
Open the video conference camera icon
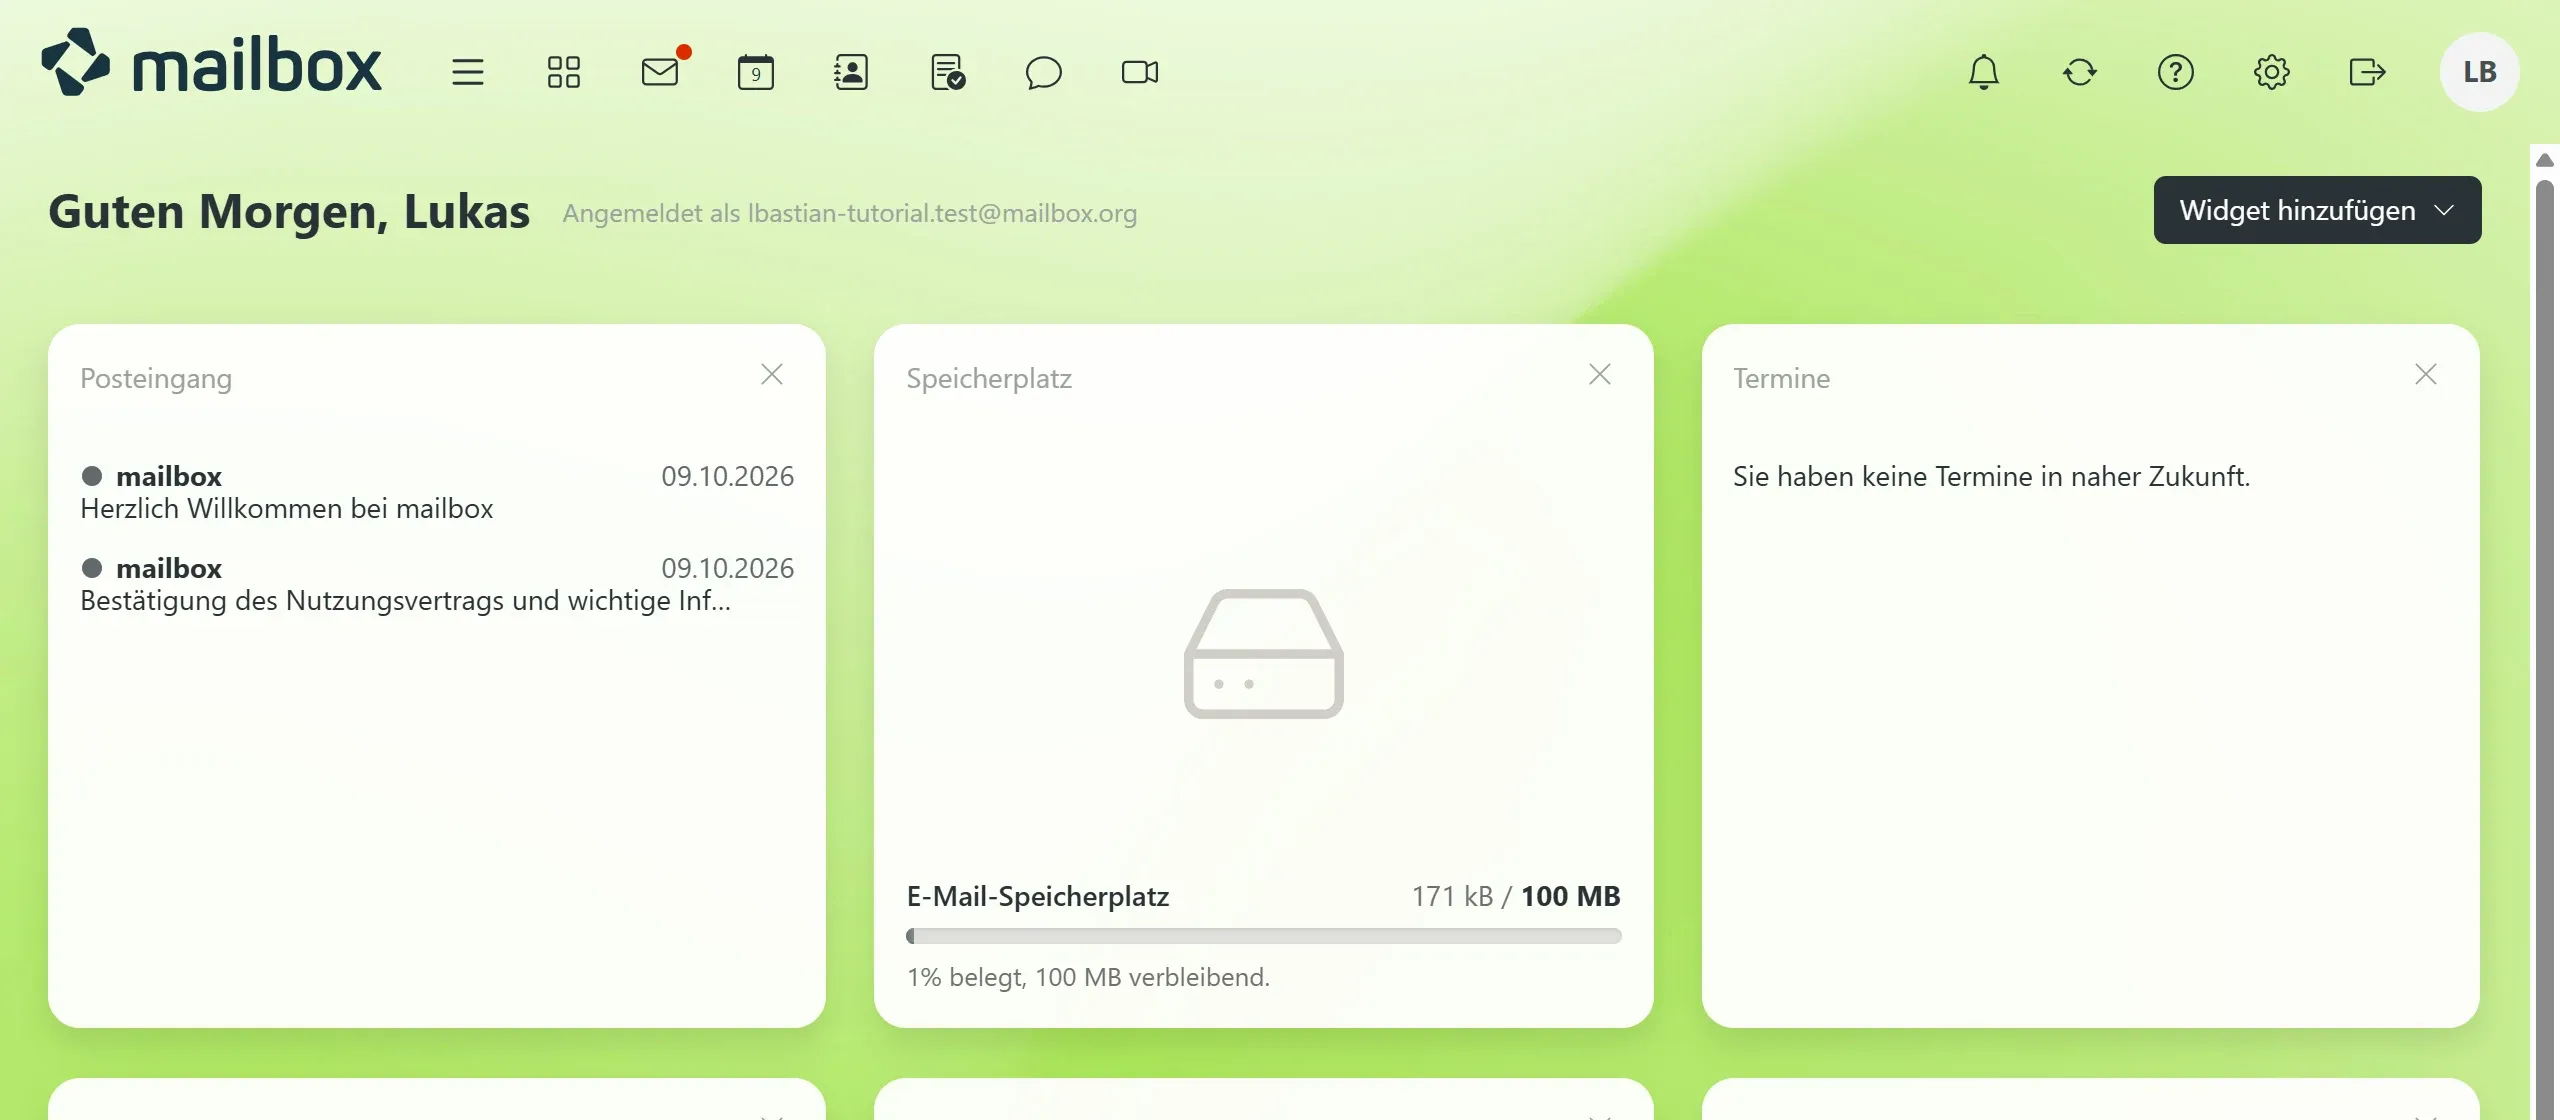click(1139, 72)
